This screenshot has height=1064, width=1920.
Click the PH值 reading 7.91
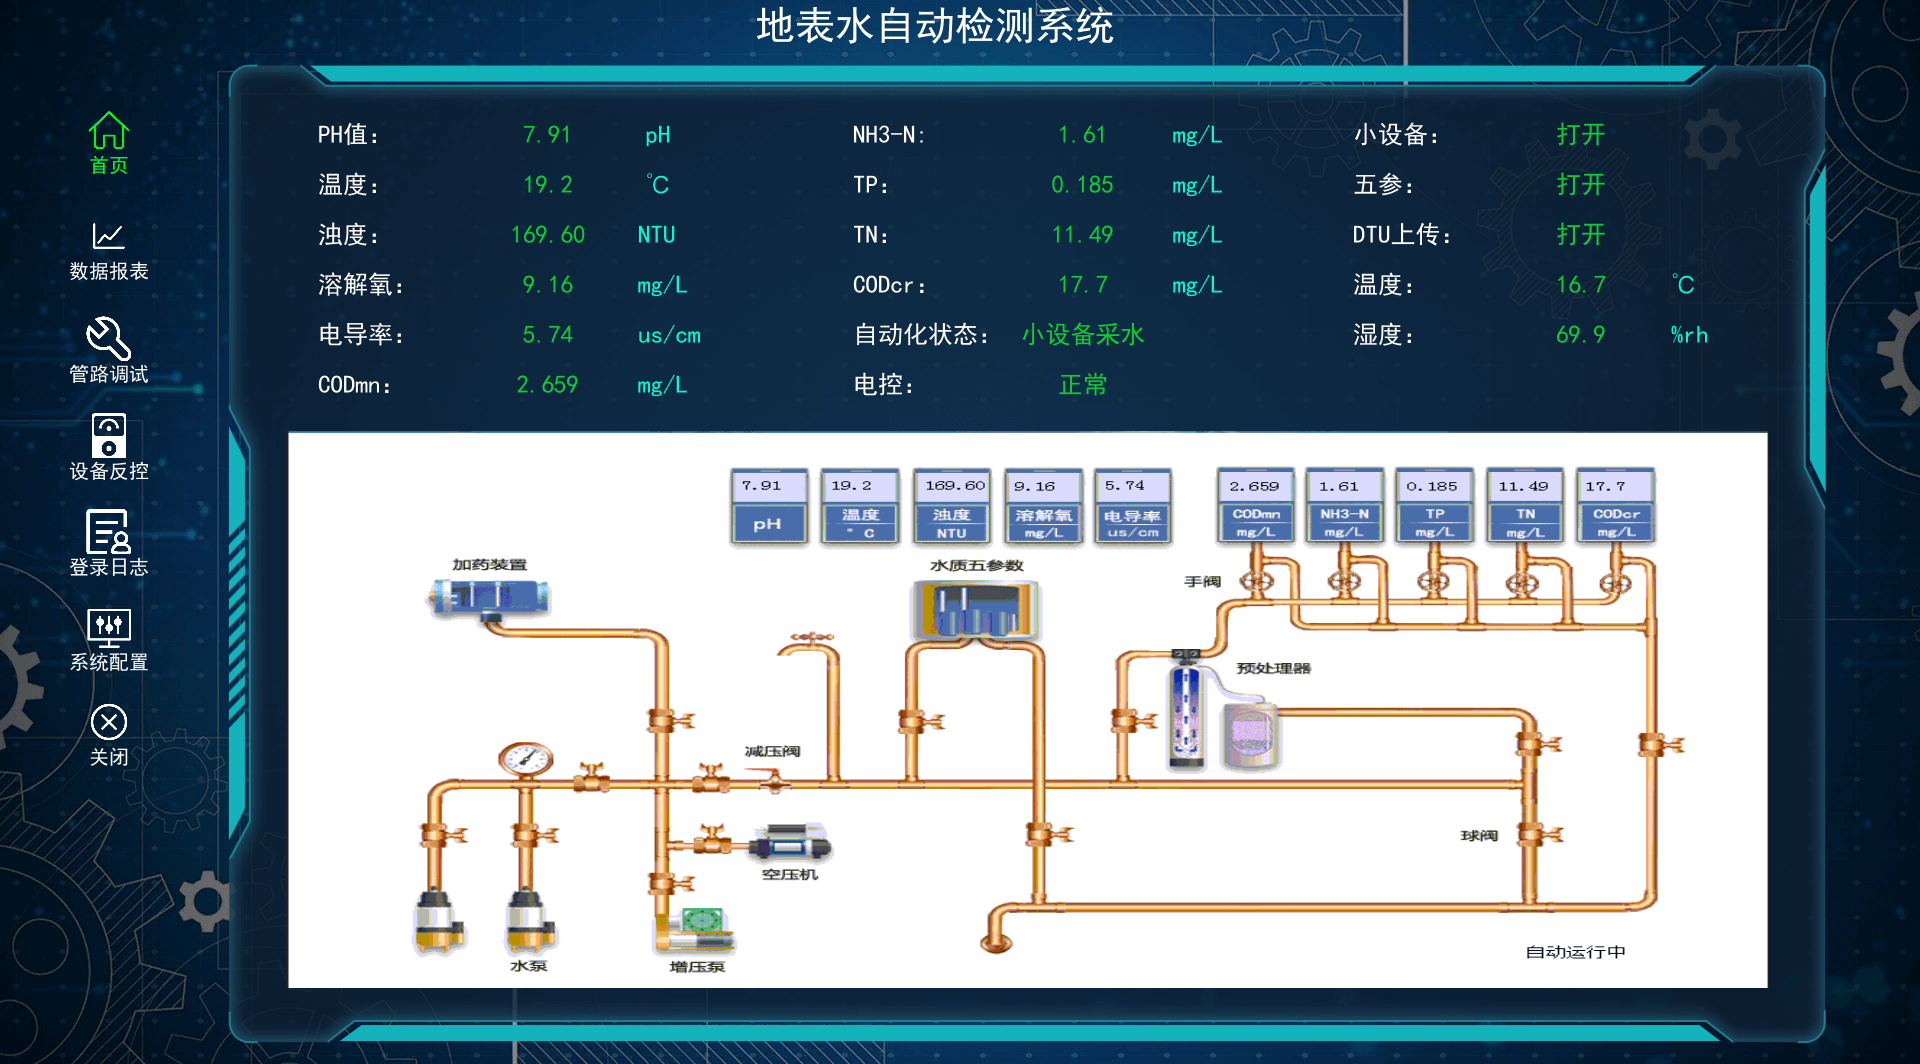coord(547,135)
